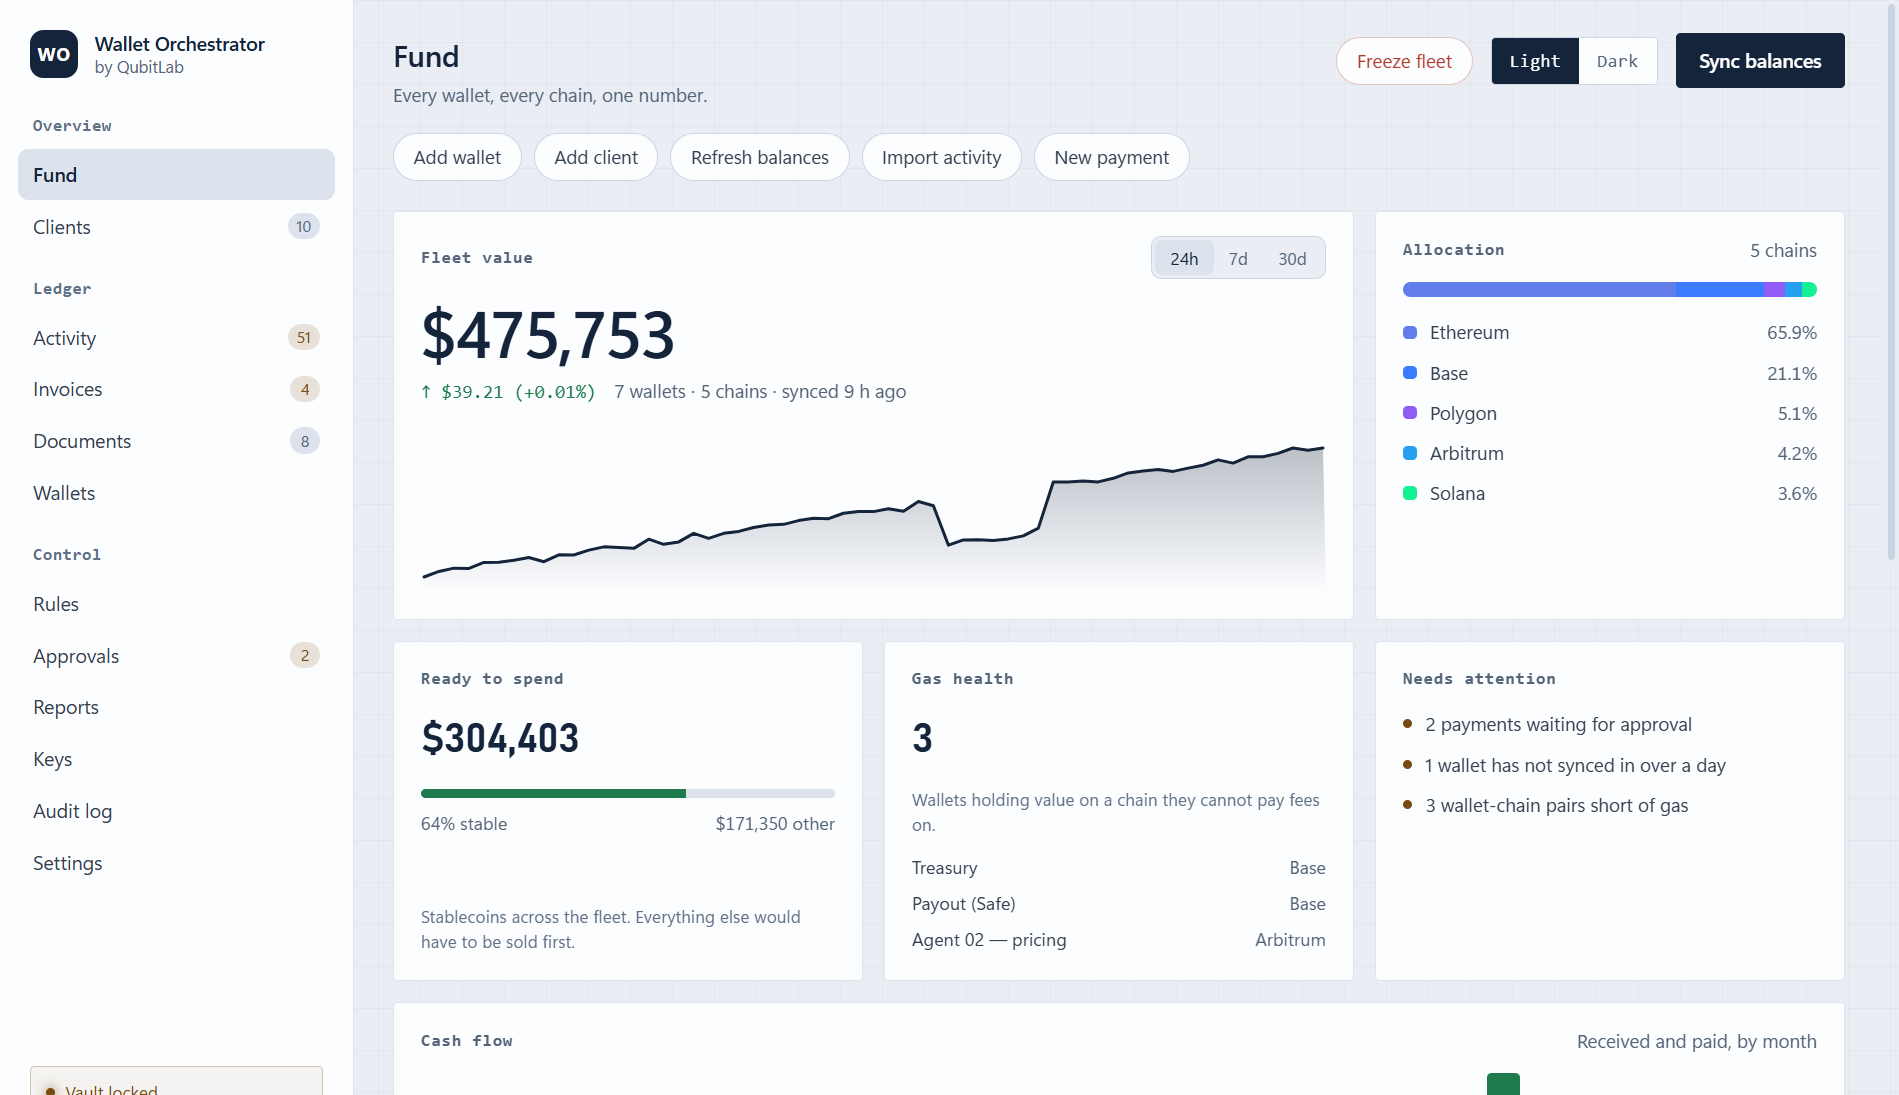This screenshot has height=1095, width=1899.
Task: Click '2 payments waiting for approval'
Action: [1558, 724]
